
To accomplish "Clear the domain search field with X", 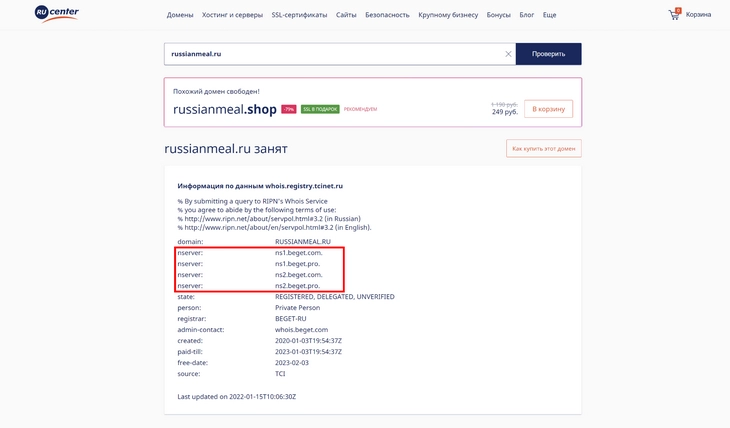I will (x=508, y=54).
